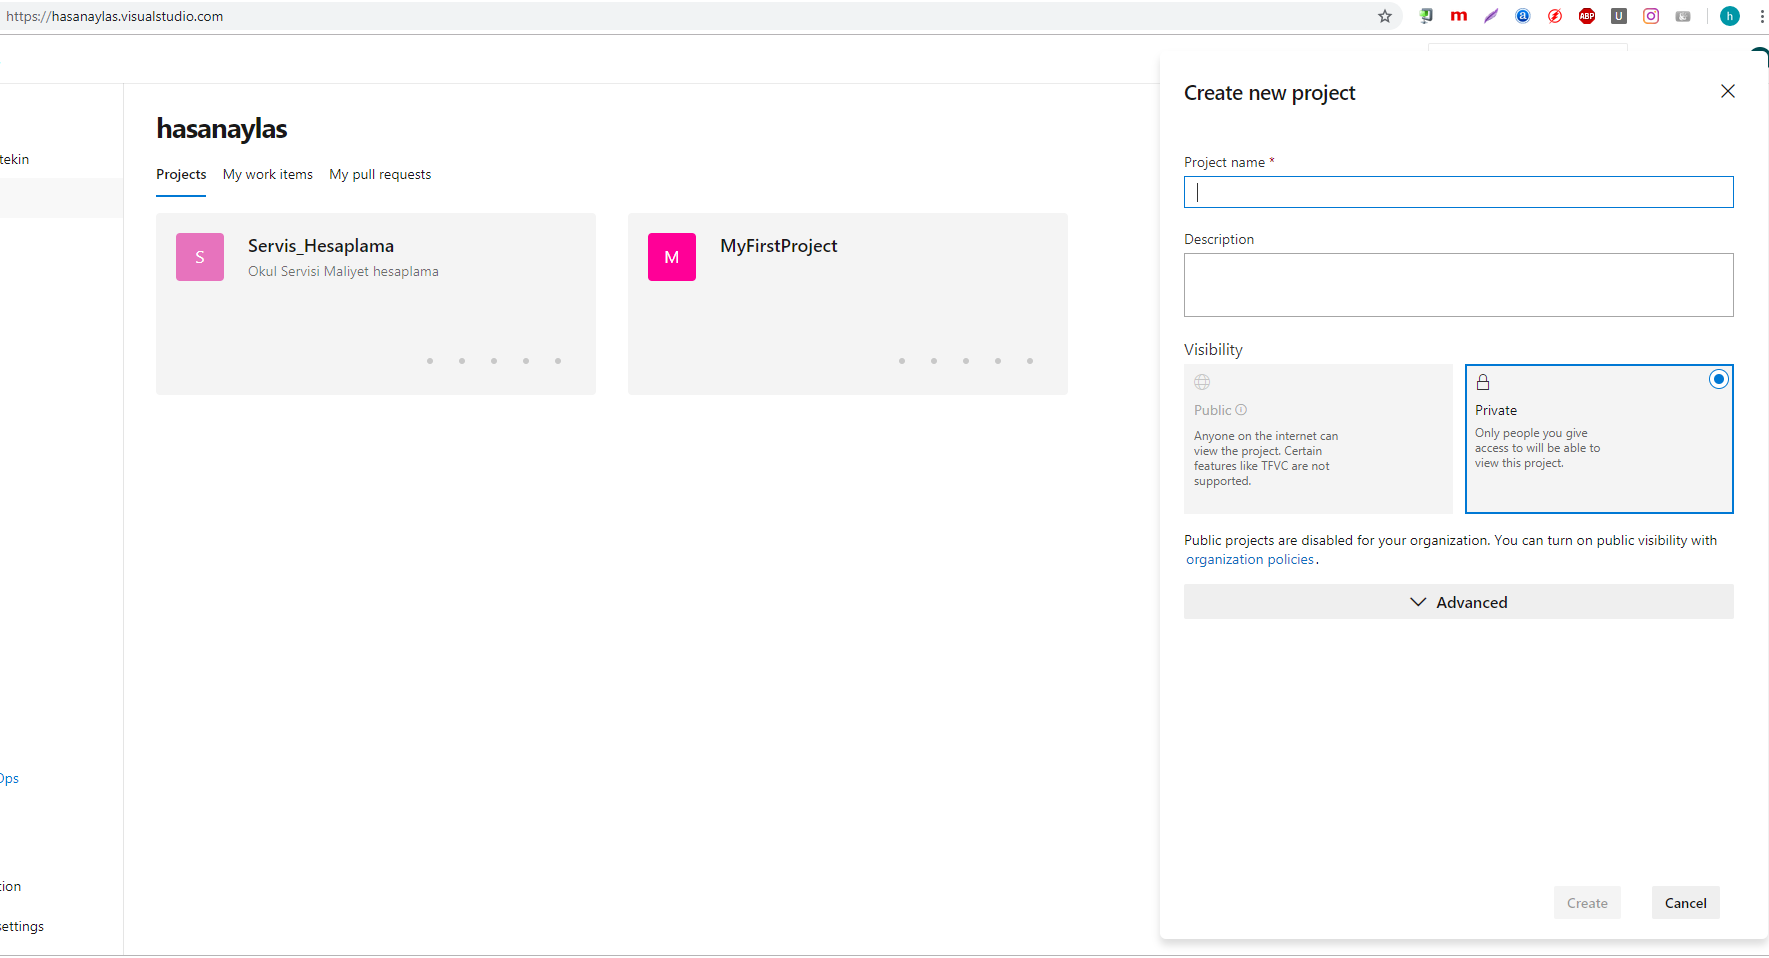The height and width of the screenshot is (958, 1769).
Task: Click the grayed-out extension icon beside Instagram
Action: click(1683, 16)
